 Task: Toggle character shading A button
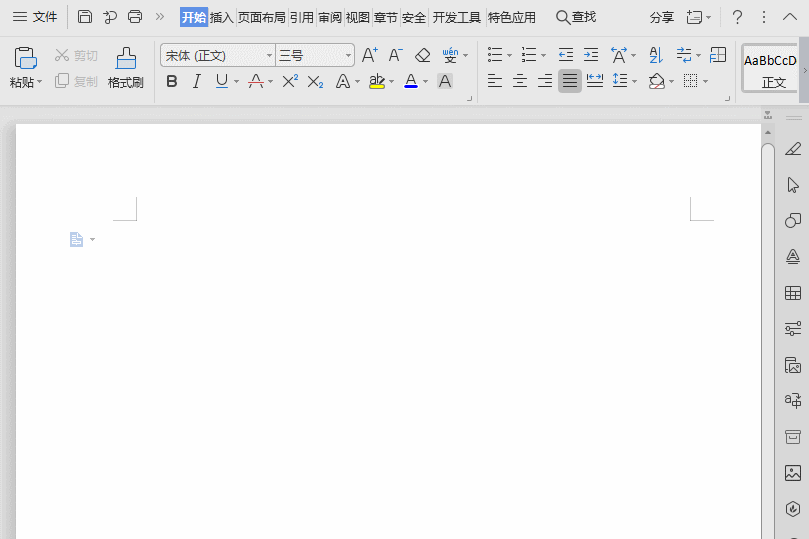tap(445, 81)
